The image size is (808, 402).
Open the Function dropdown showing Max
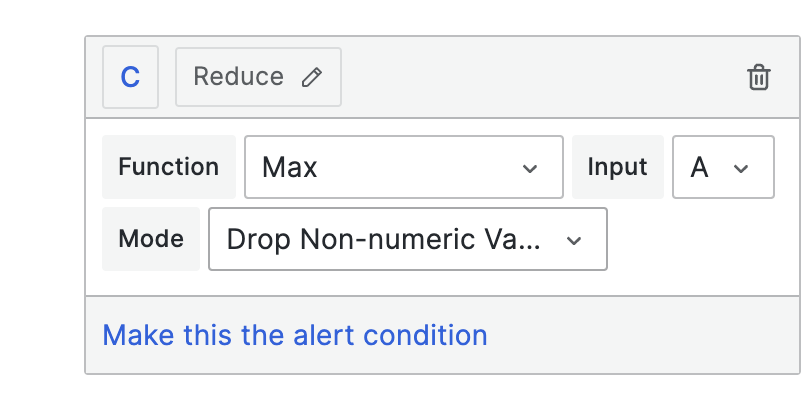403,167
